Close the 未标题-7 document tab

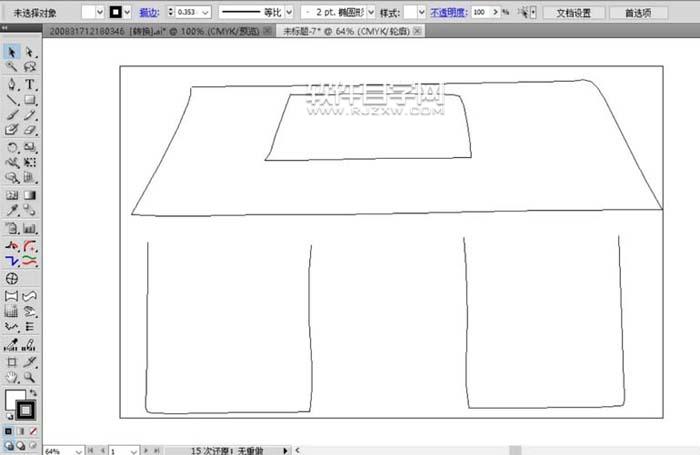coord(417,31)
